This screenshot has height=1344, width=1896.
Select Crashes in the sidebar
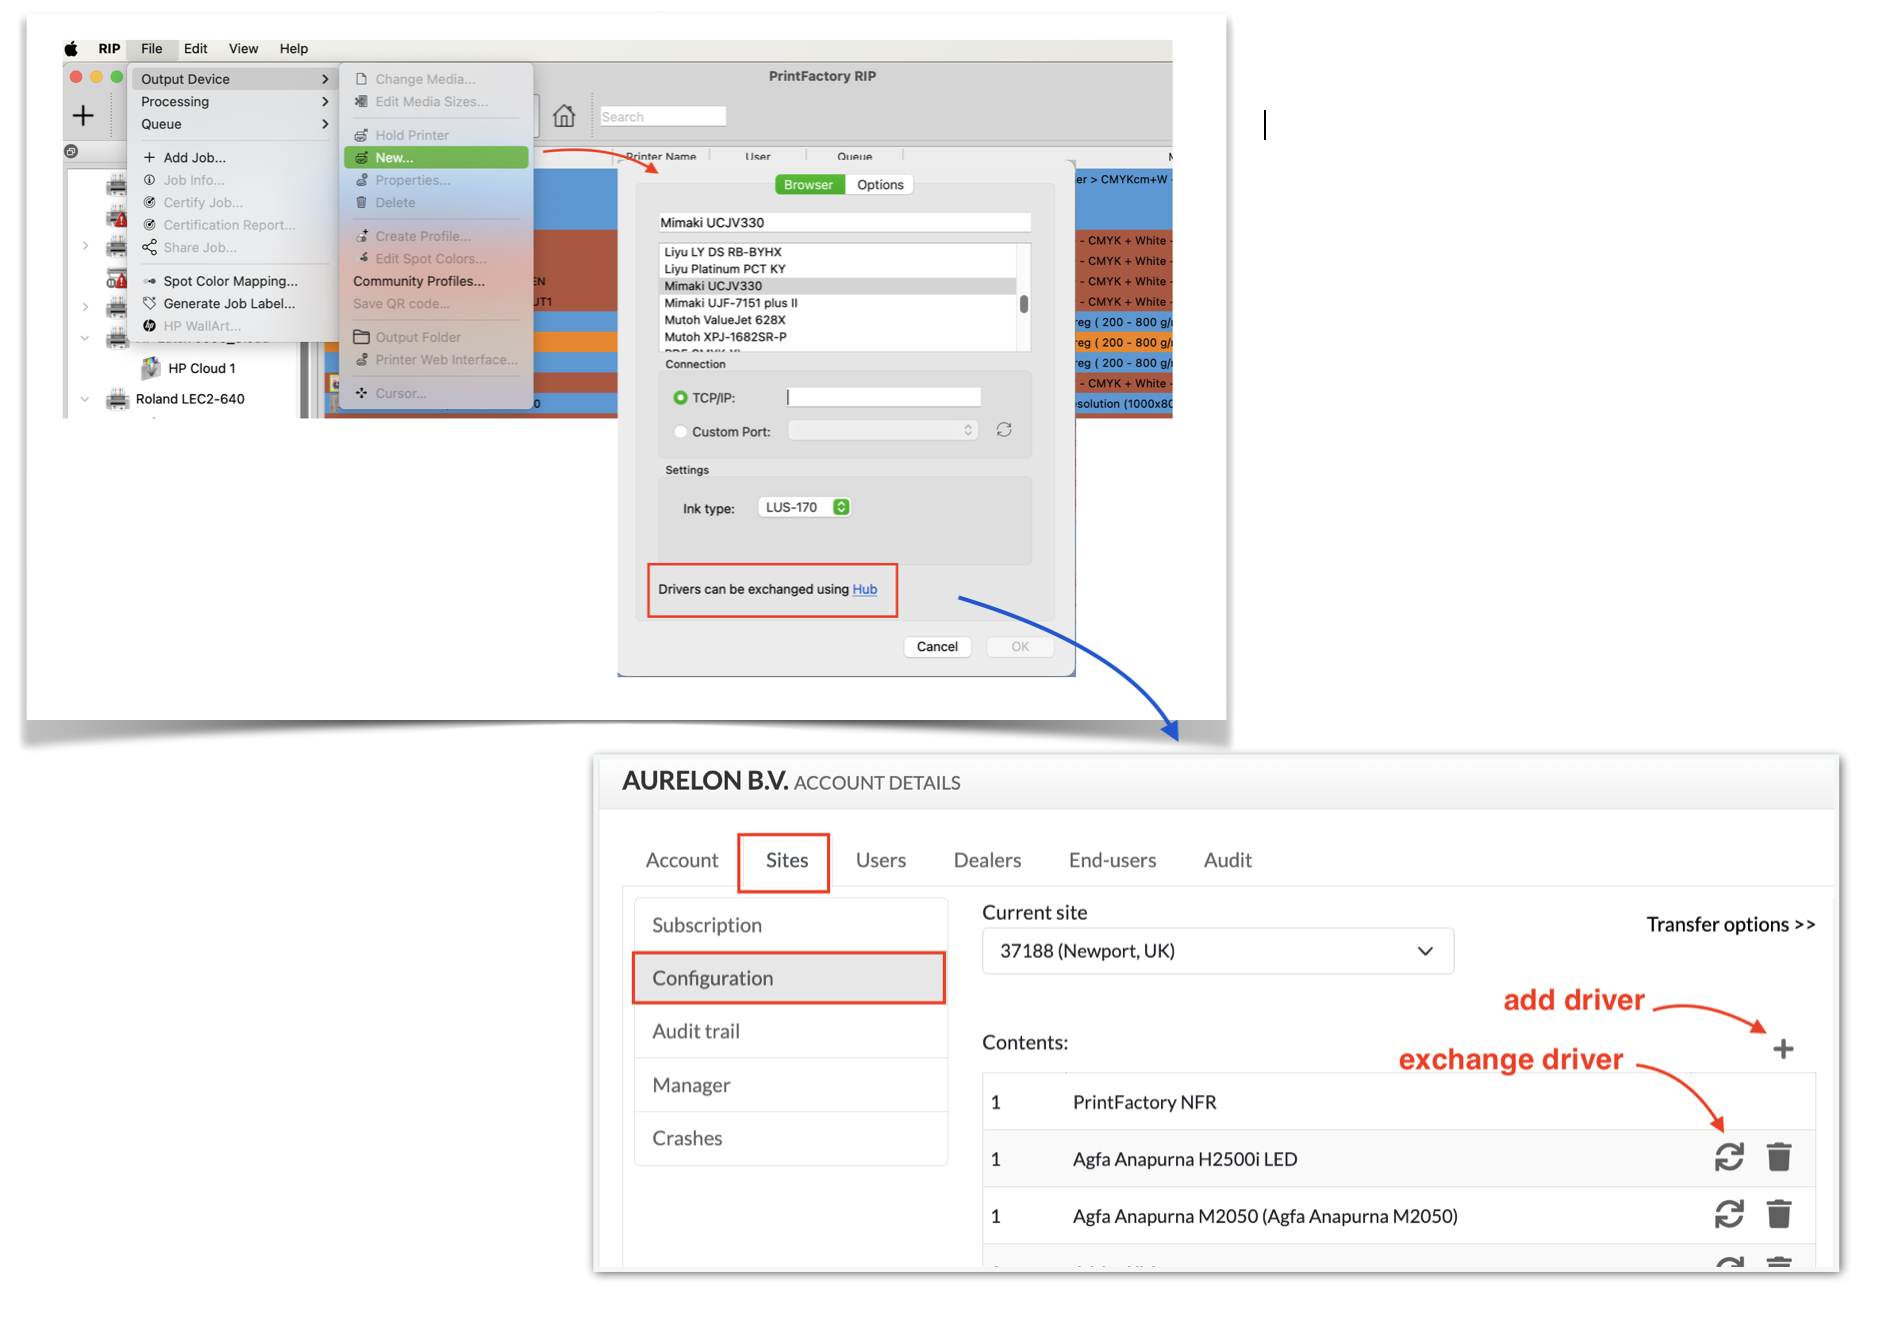(x=791, y=1138)
